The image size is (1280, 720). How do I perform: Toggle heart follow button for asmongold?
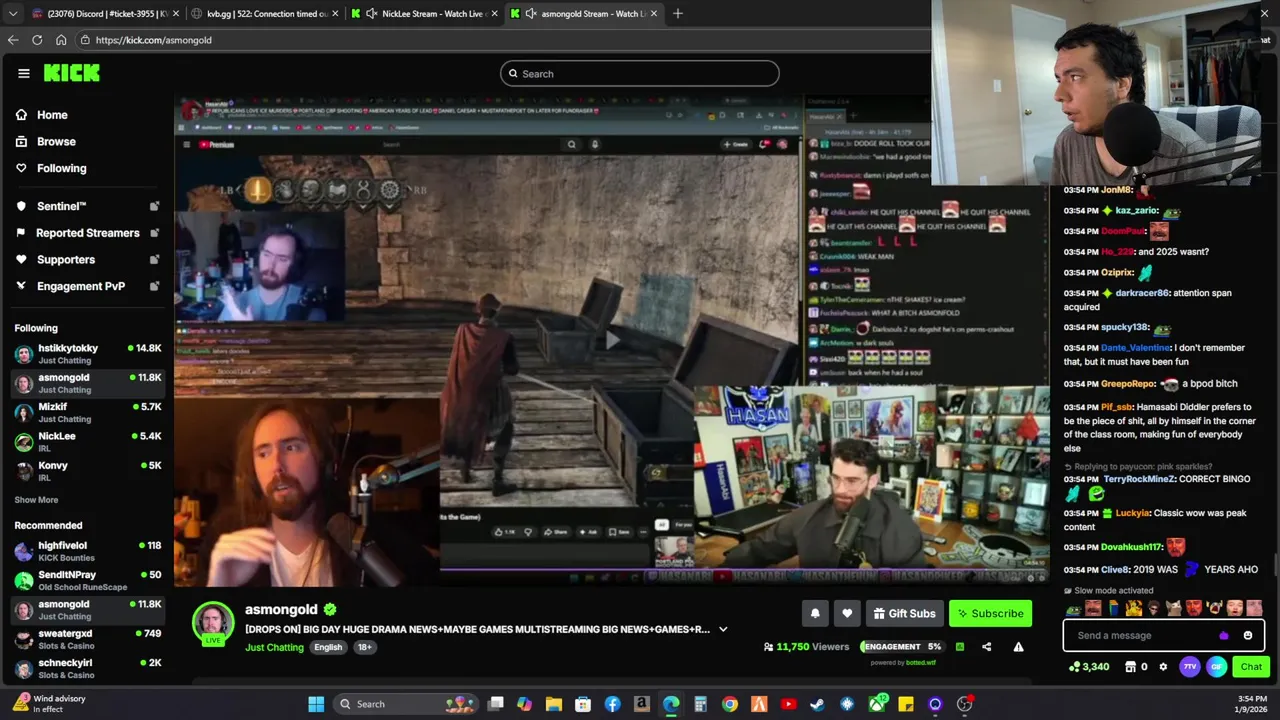[847, 613]
